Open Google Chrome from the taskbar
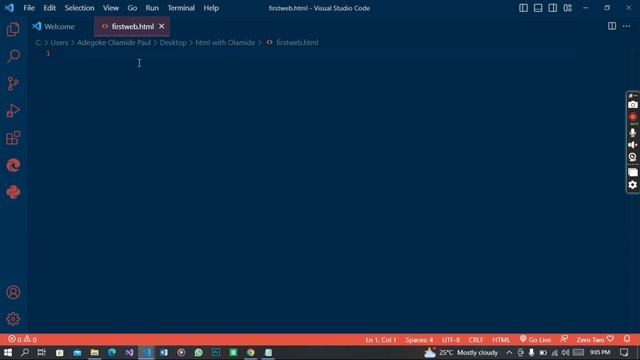 251,352
